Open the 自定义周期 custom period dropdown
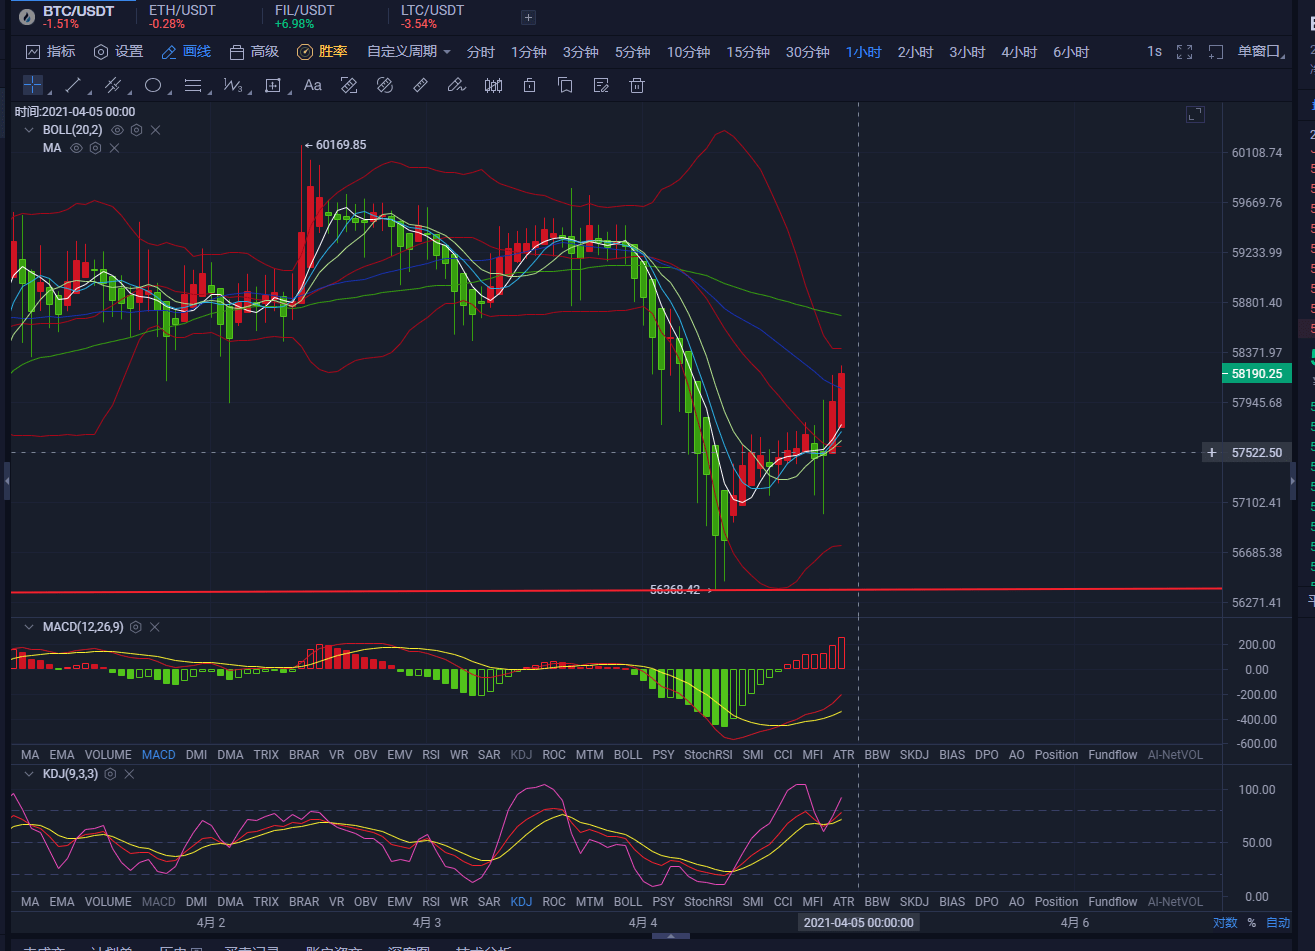 point(409,52)
